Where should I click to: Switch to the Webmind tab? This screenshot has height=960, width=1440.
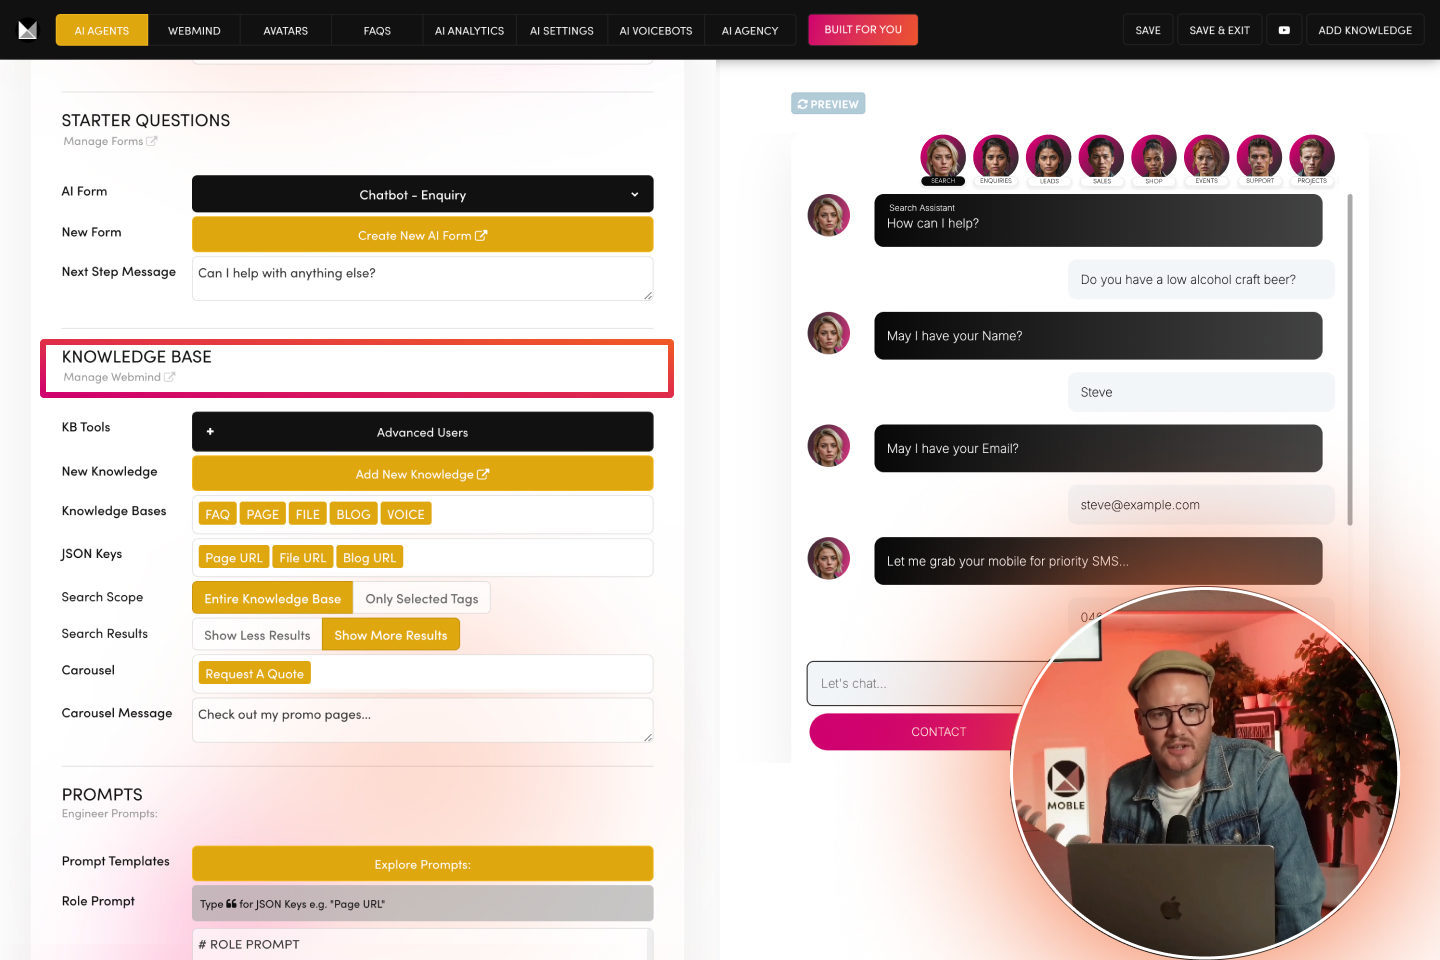pyautogui.click(x=194, y=30)
